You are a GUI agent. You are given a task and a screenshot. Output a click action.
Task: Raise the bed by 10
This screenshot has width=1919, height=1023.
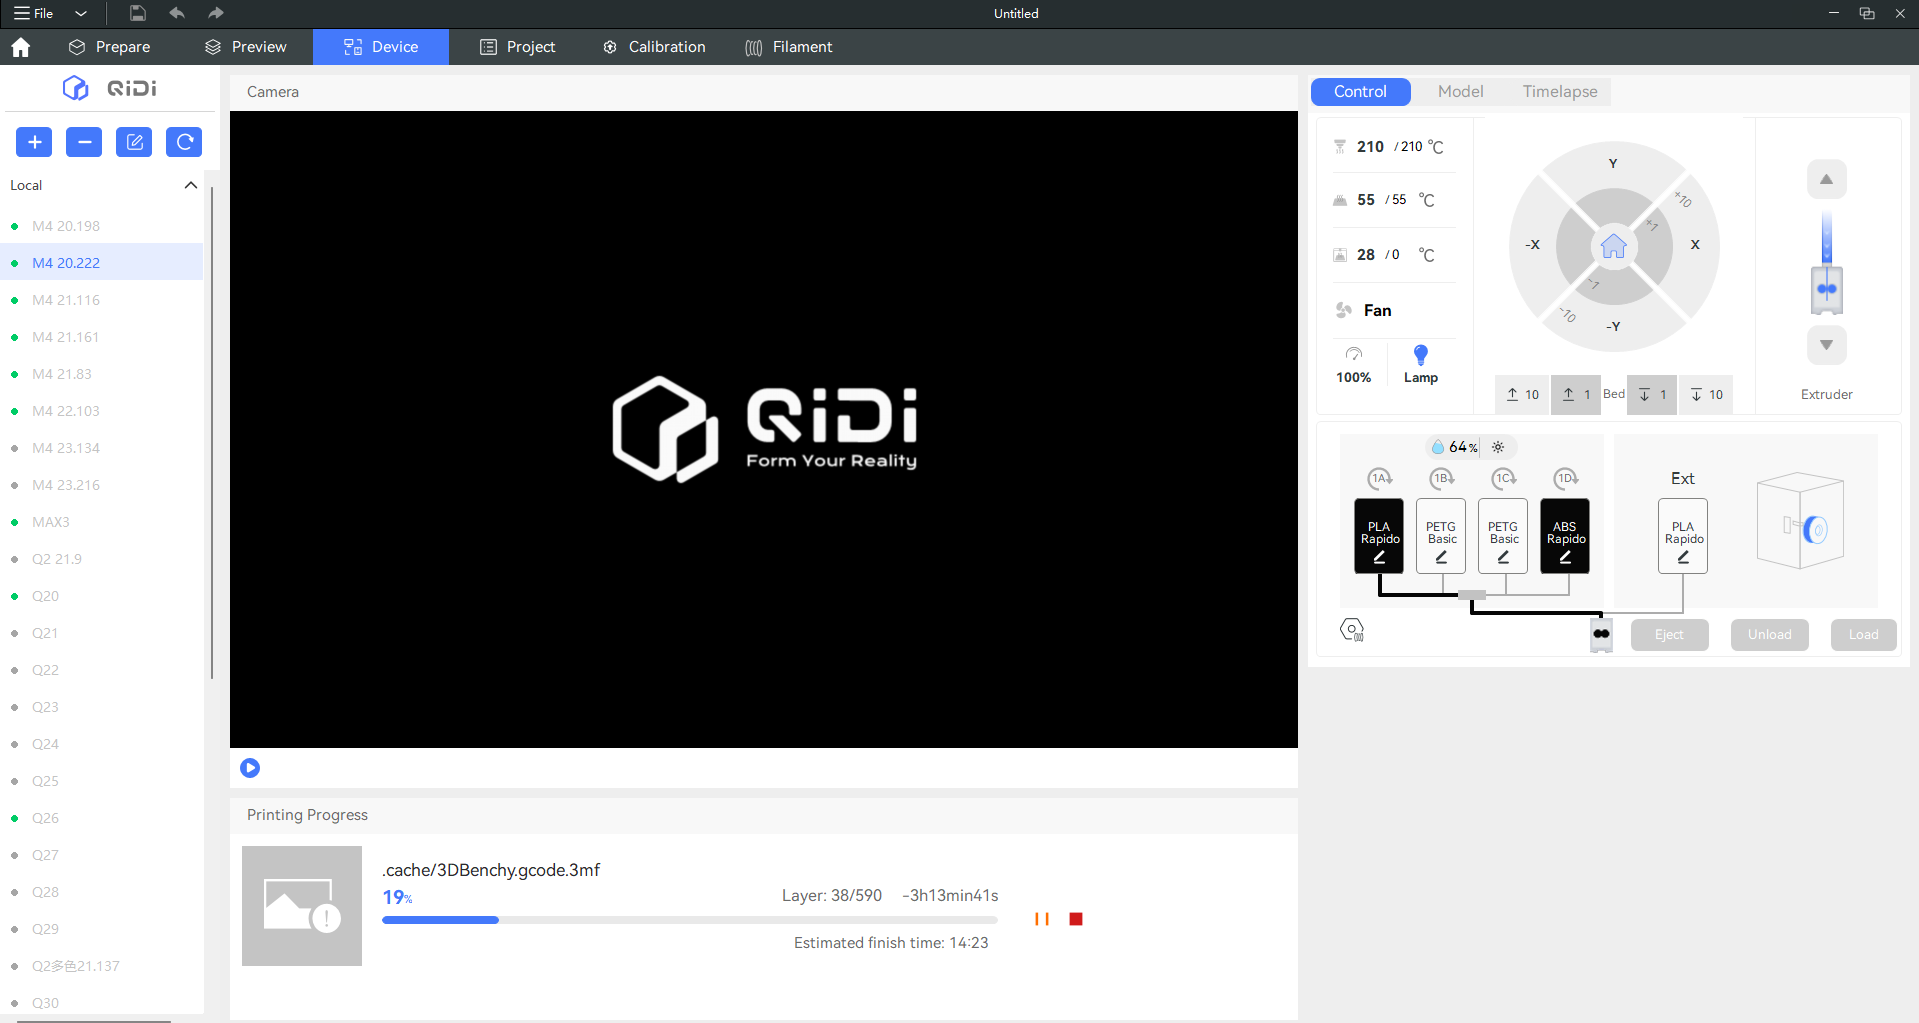pyautogui.click(x=1522, y=395)
